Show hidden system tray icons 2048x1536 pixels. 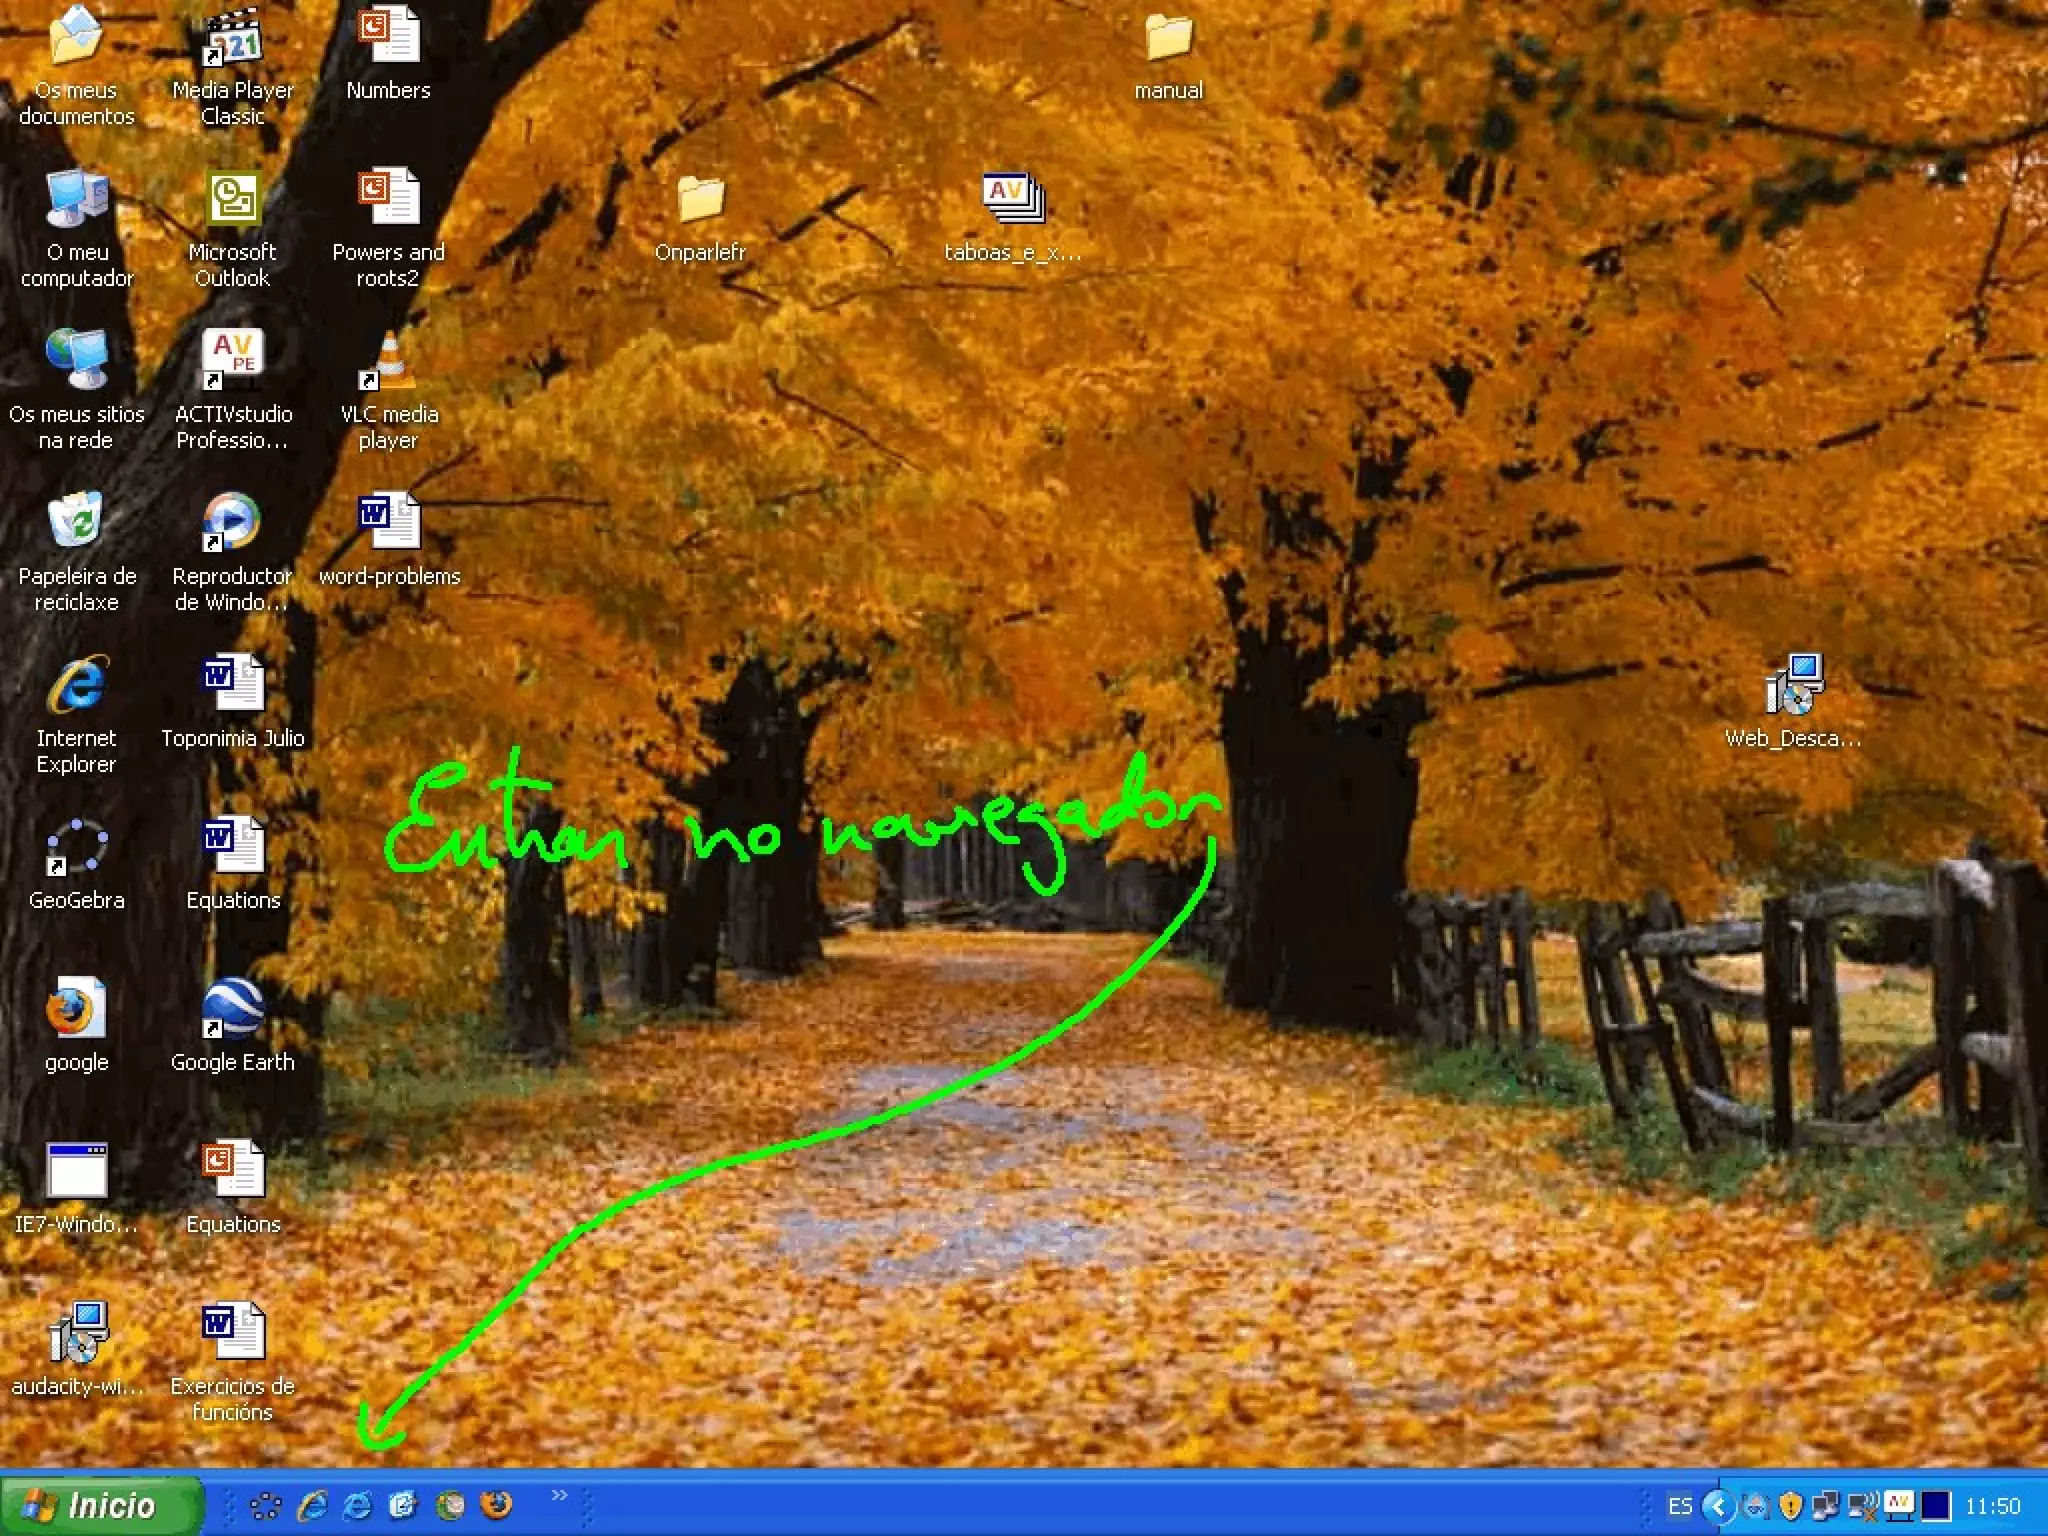[1718, 1505]
